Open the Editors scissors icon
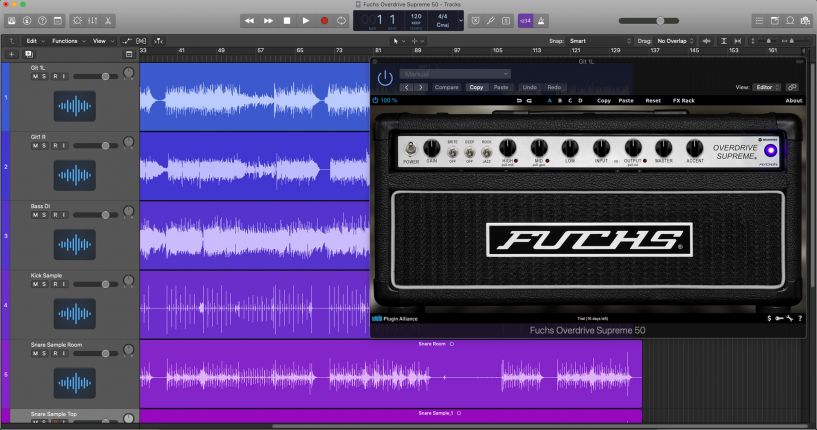The width and height of the screenshot is (817, 430). (108, 21)
